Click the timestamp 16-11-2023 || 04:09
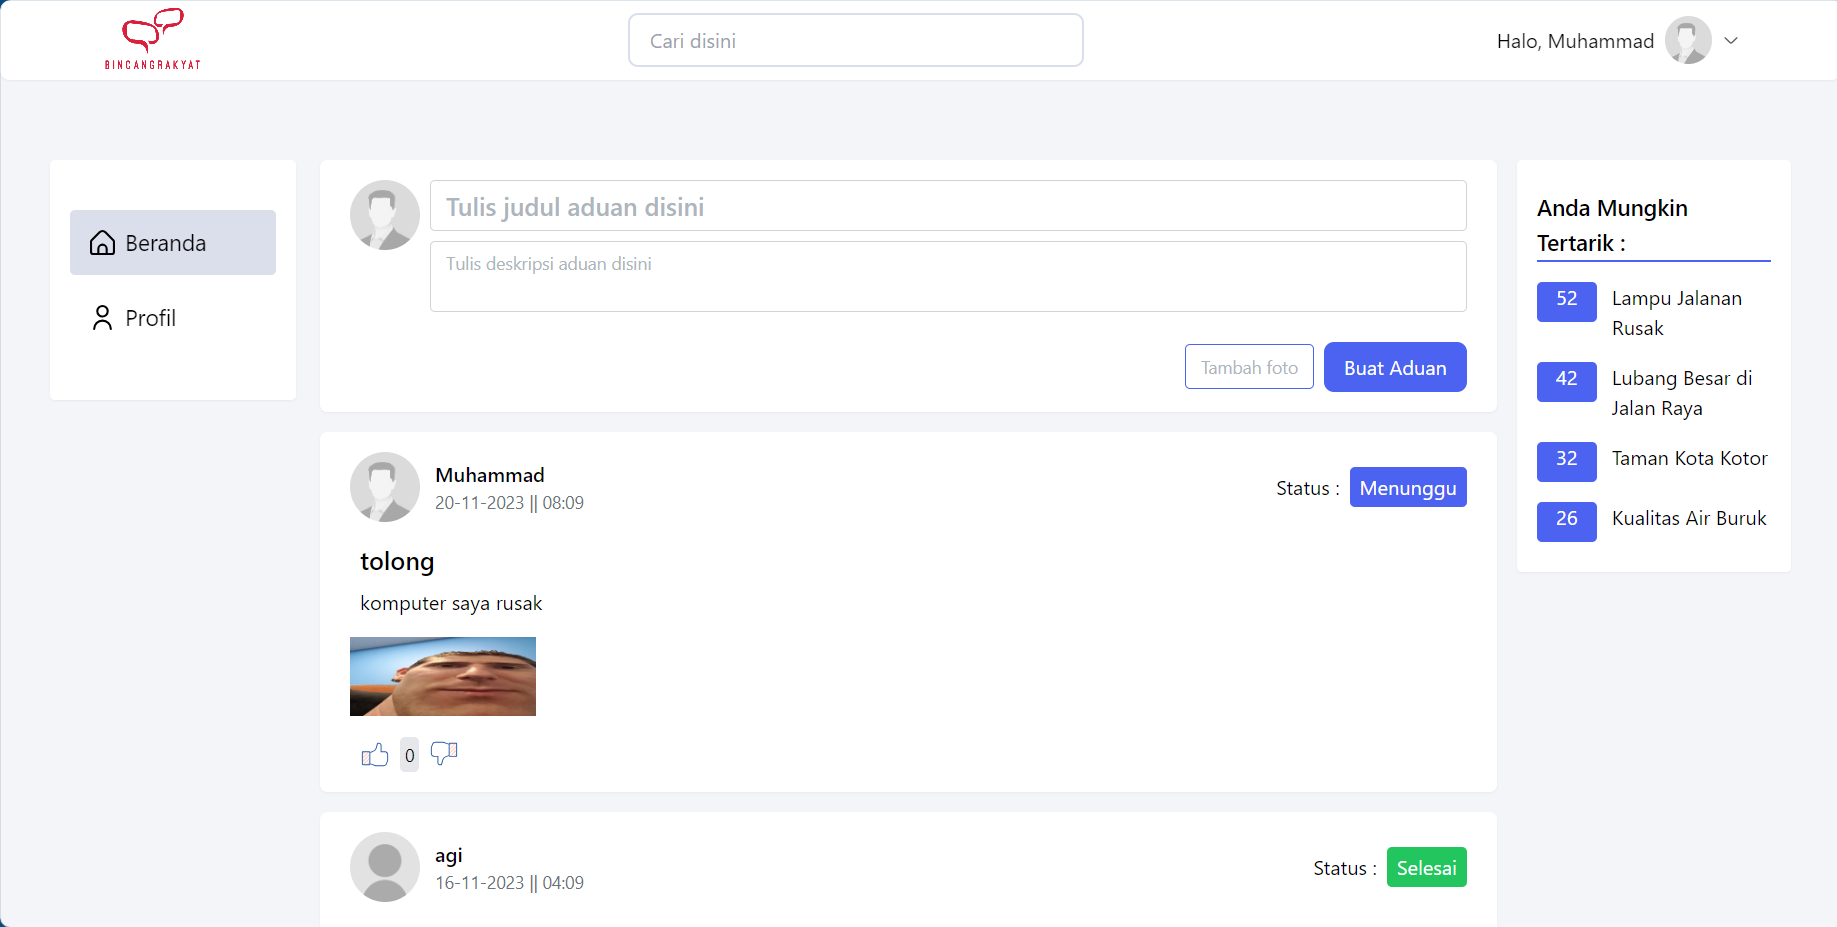The image size is (1837, 927). 509,883
